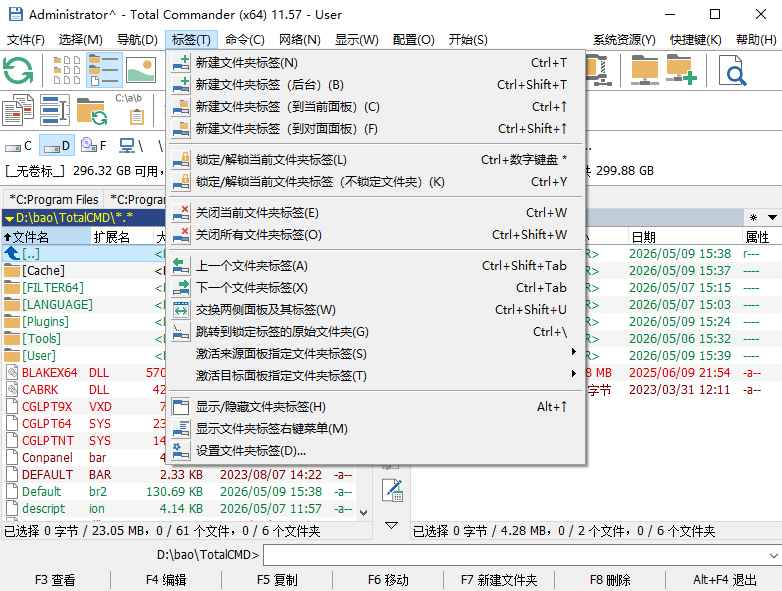Open the 命令(C) menu
The image size is (782, 591).
point(244,39)
